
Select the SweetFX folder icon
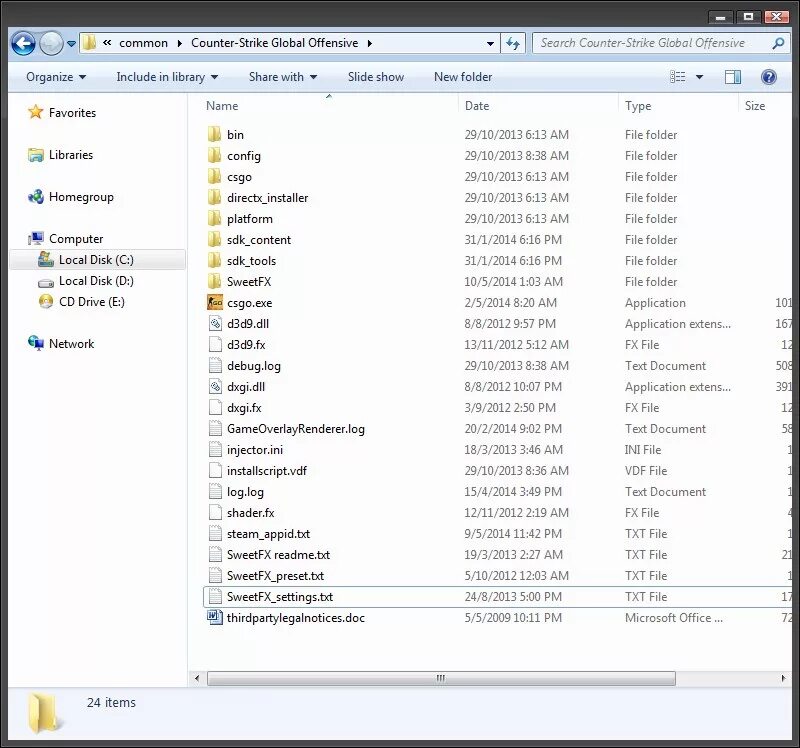coord(214,282)
